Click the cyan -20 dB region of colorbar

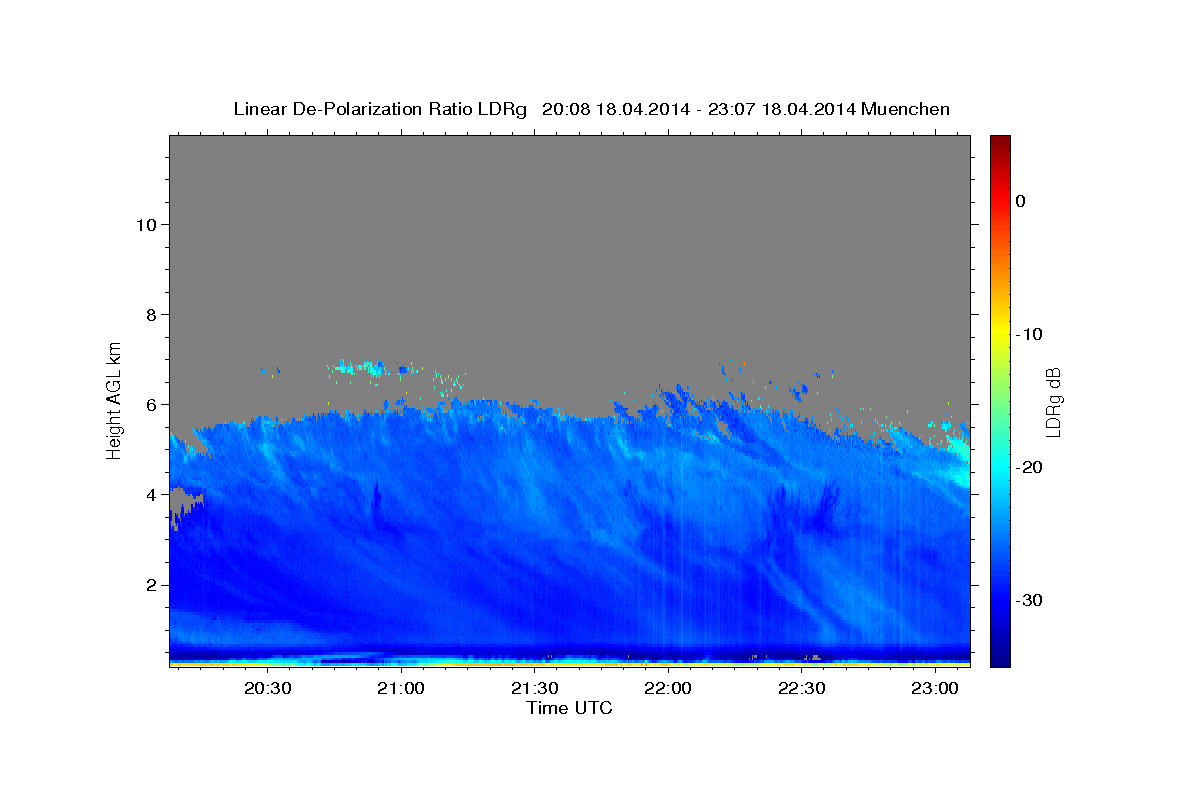pos(1000,467)
